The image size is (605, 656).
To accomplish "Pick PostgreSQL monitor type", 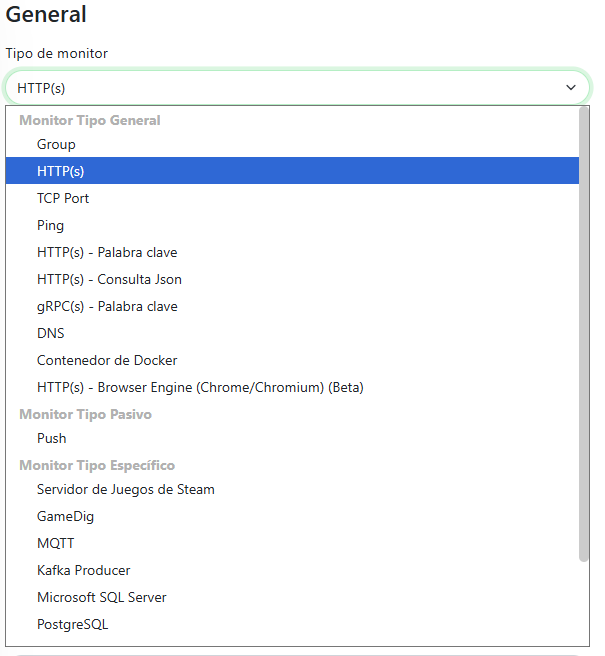I will [x=72, y=625].
